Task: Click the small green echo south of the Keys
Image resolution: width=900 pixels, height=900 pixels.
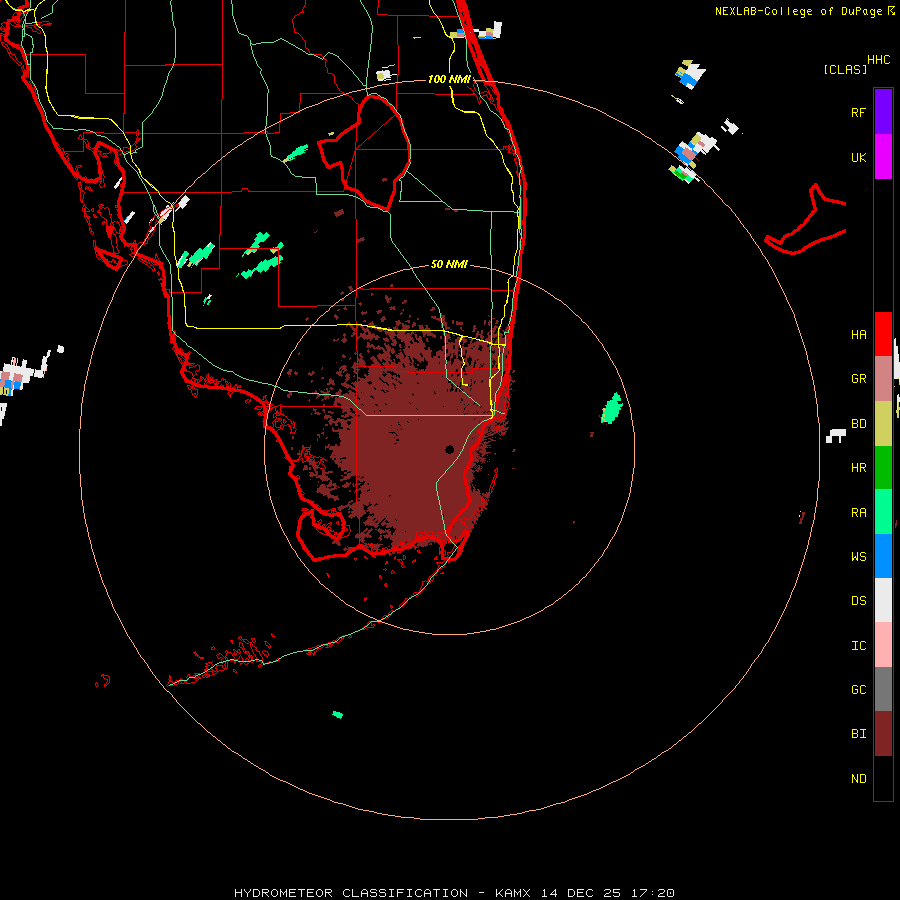Action: pyautogui.click(x=338, y=715)
